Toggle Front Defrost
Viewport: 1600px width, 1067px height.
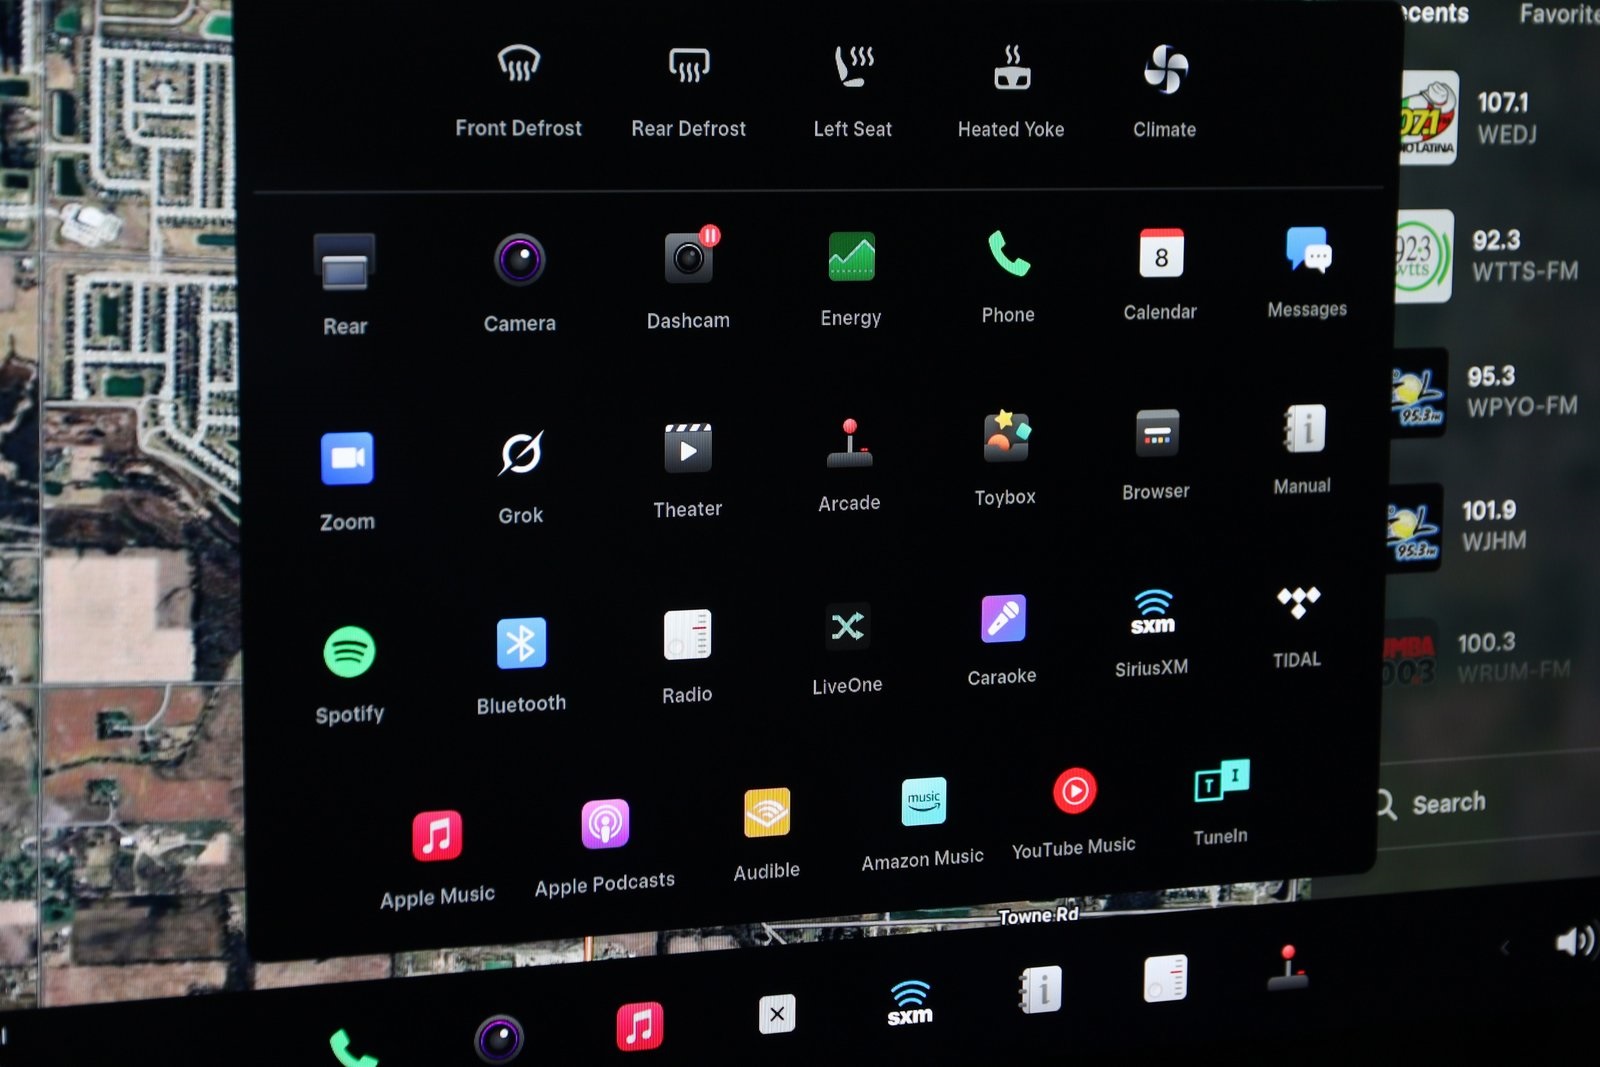tap(518, 66)
